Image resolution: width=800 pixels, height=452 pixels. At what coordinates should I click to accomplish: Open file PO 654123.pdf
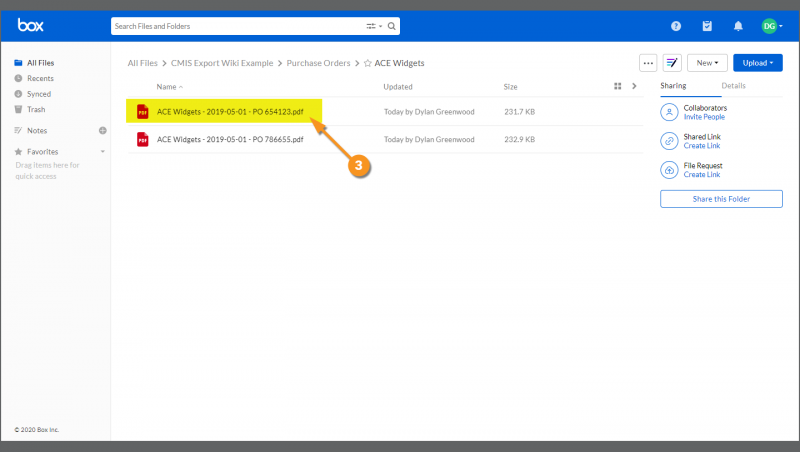230,112
